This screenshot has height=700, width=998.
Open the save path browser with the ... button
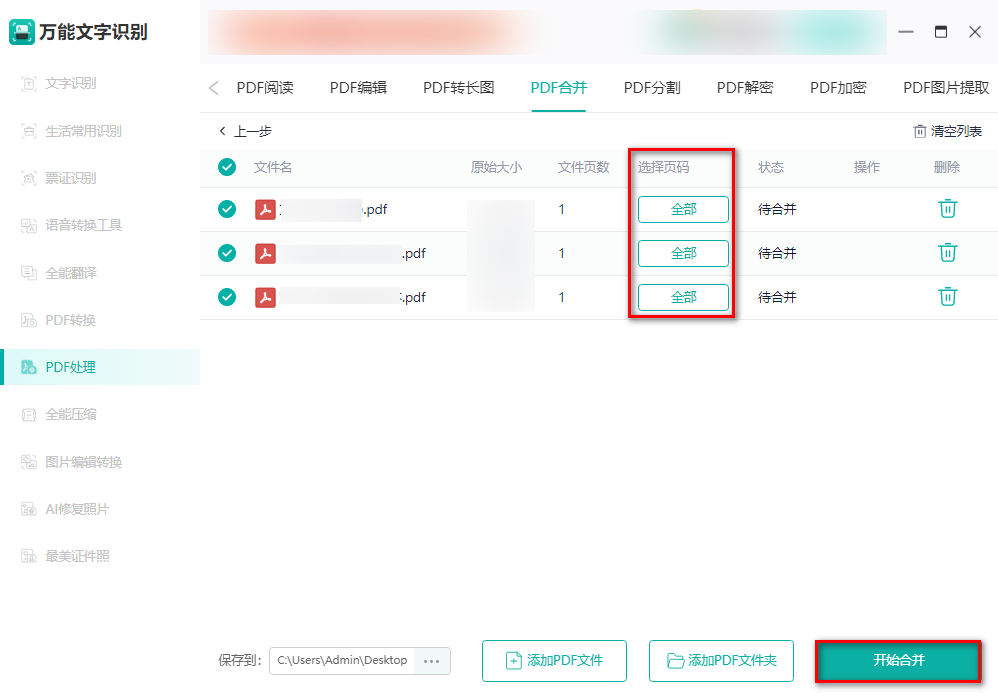432,660
